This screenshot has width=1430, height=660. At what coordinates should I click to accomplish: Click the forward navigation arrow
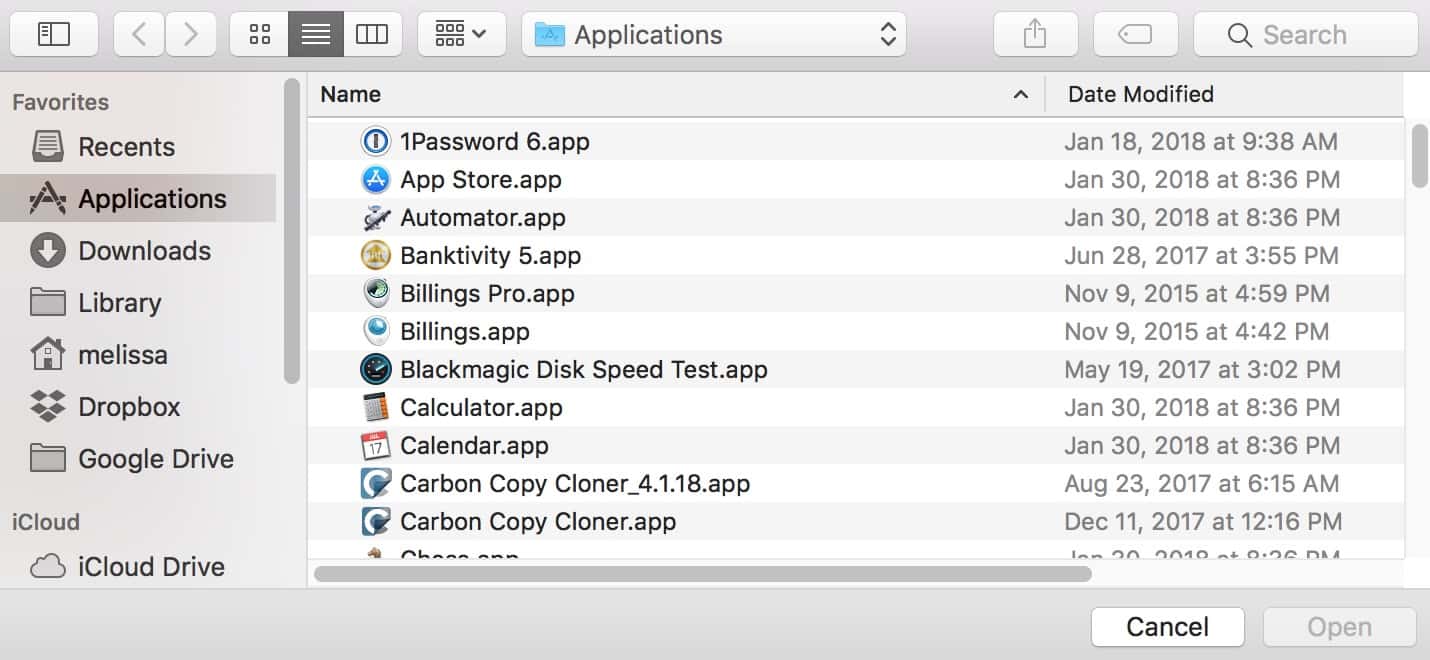click(x=190, y=35)
